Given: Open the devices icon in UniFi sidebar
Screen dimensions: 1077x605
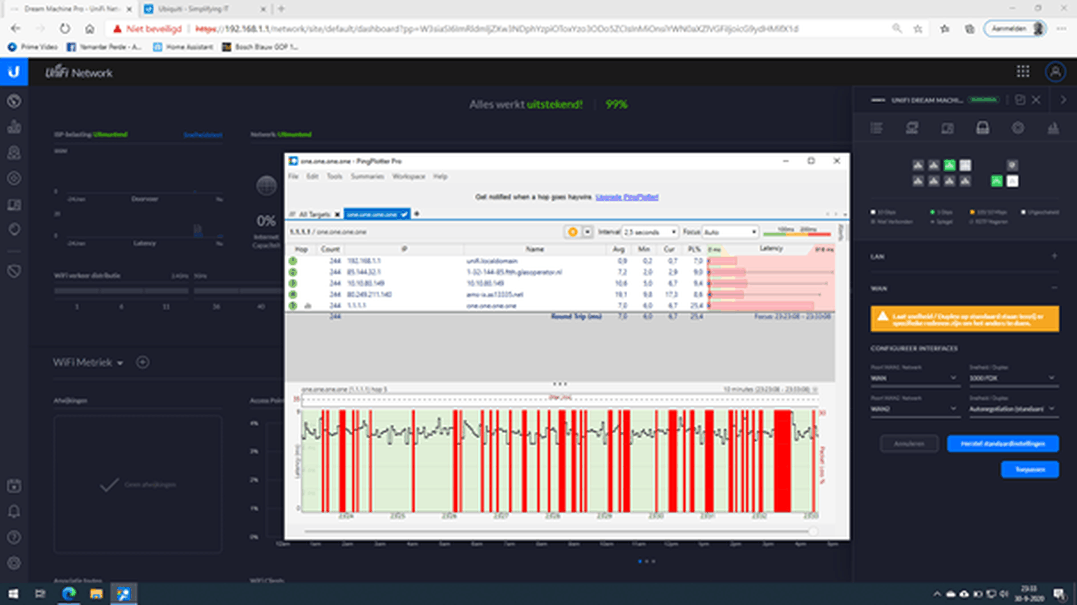Looking at the screenshot, I should tap(14, 205).
